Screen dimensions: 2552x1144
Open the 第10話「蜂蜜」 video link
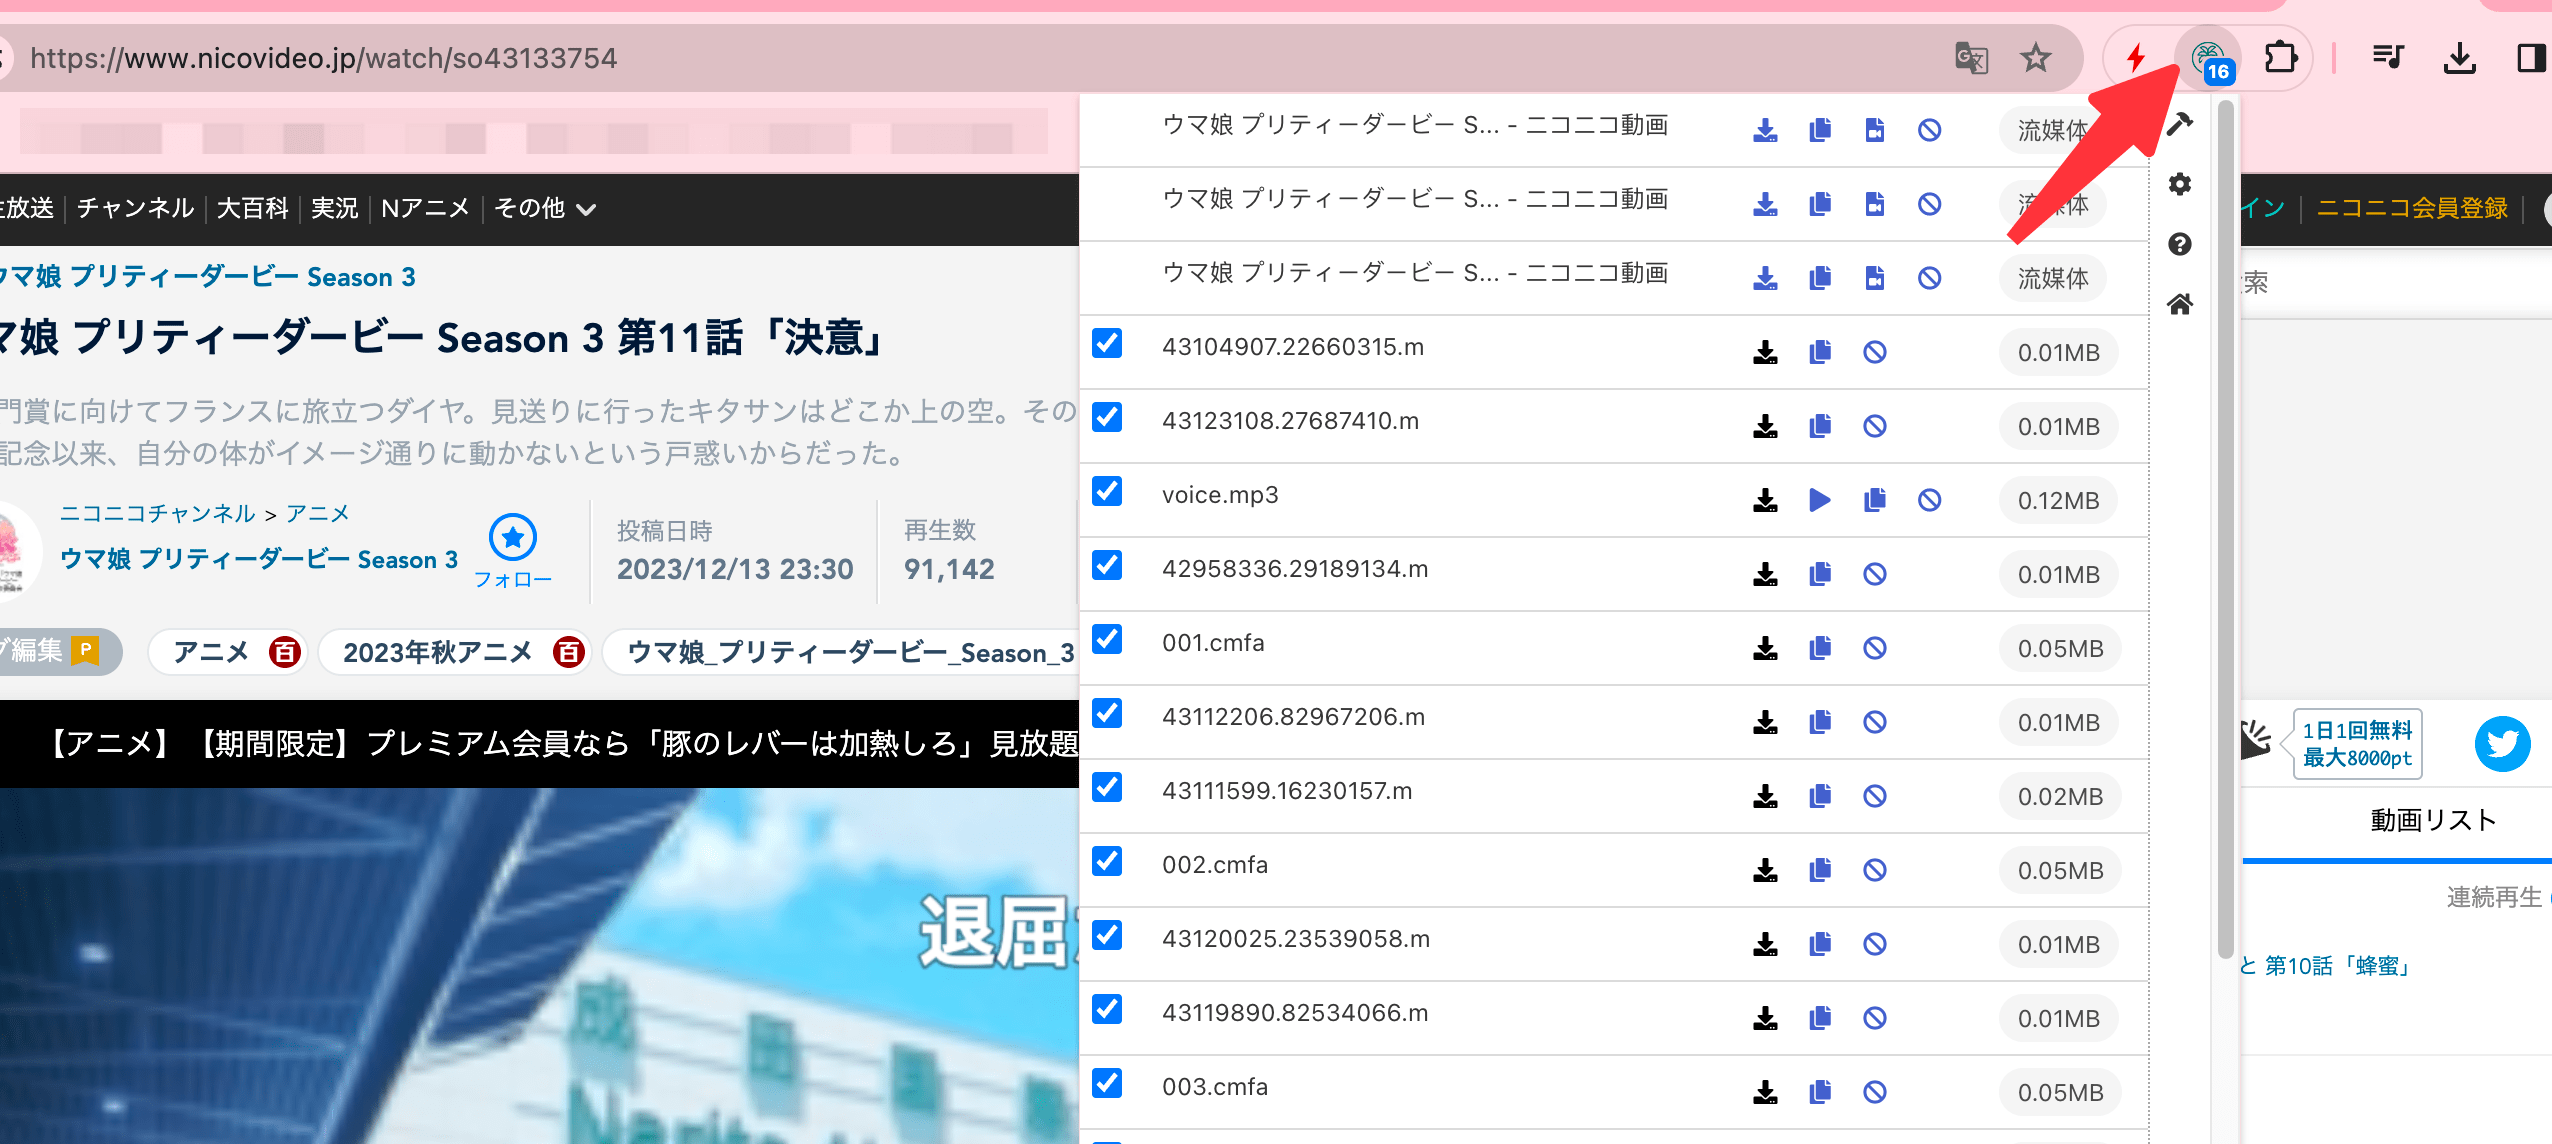tap(2336, 966)
